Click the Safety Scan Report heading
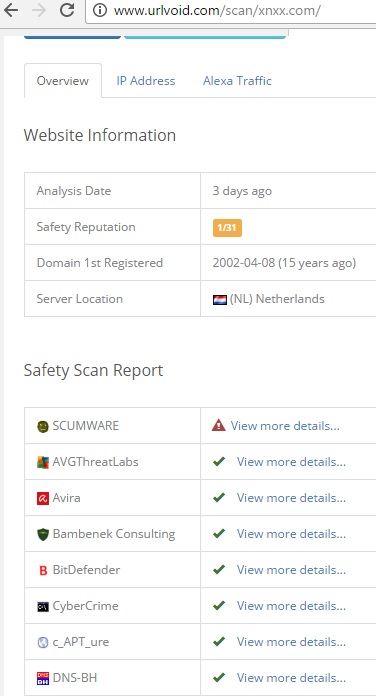Screen dimensions: 376x696 pos(93,370)
